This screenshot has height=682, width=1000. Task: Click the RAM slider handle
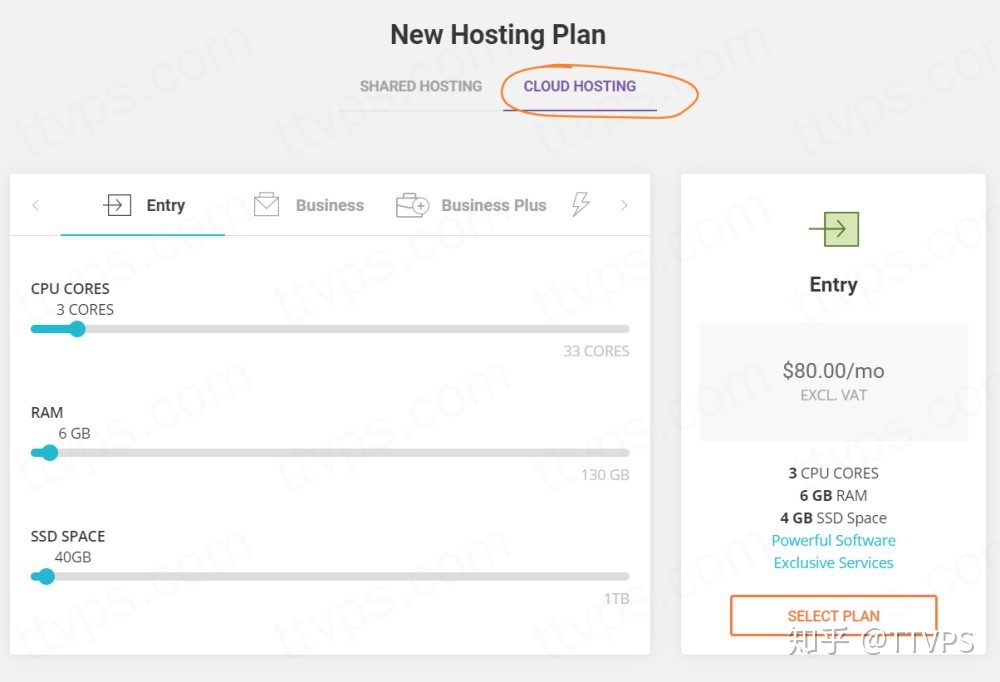pyautogui.click(x=49, y=452)
